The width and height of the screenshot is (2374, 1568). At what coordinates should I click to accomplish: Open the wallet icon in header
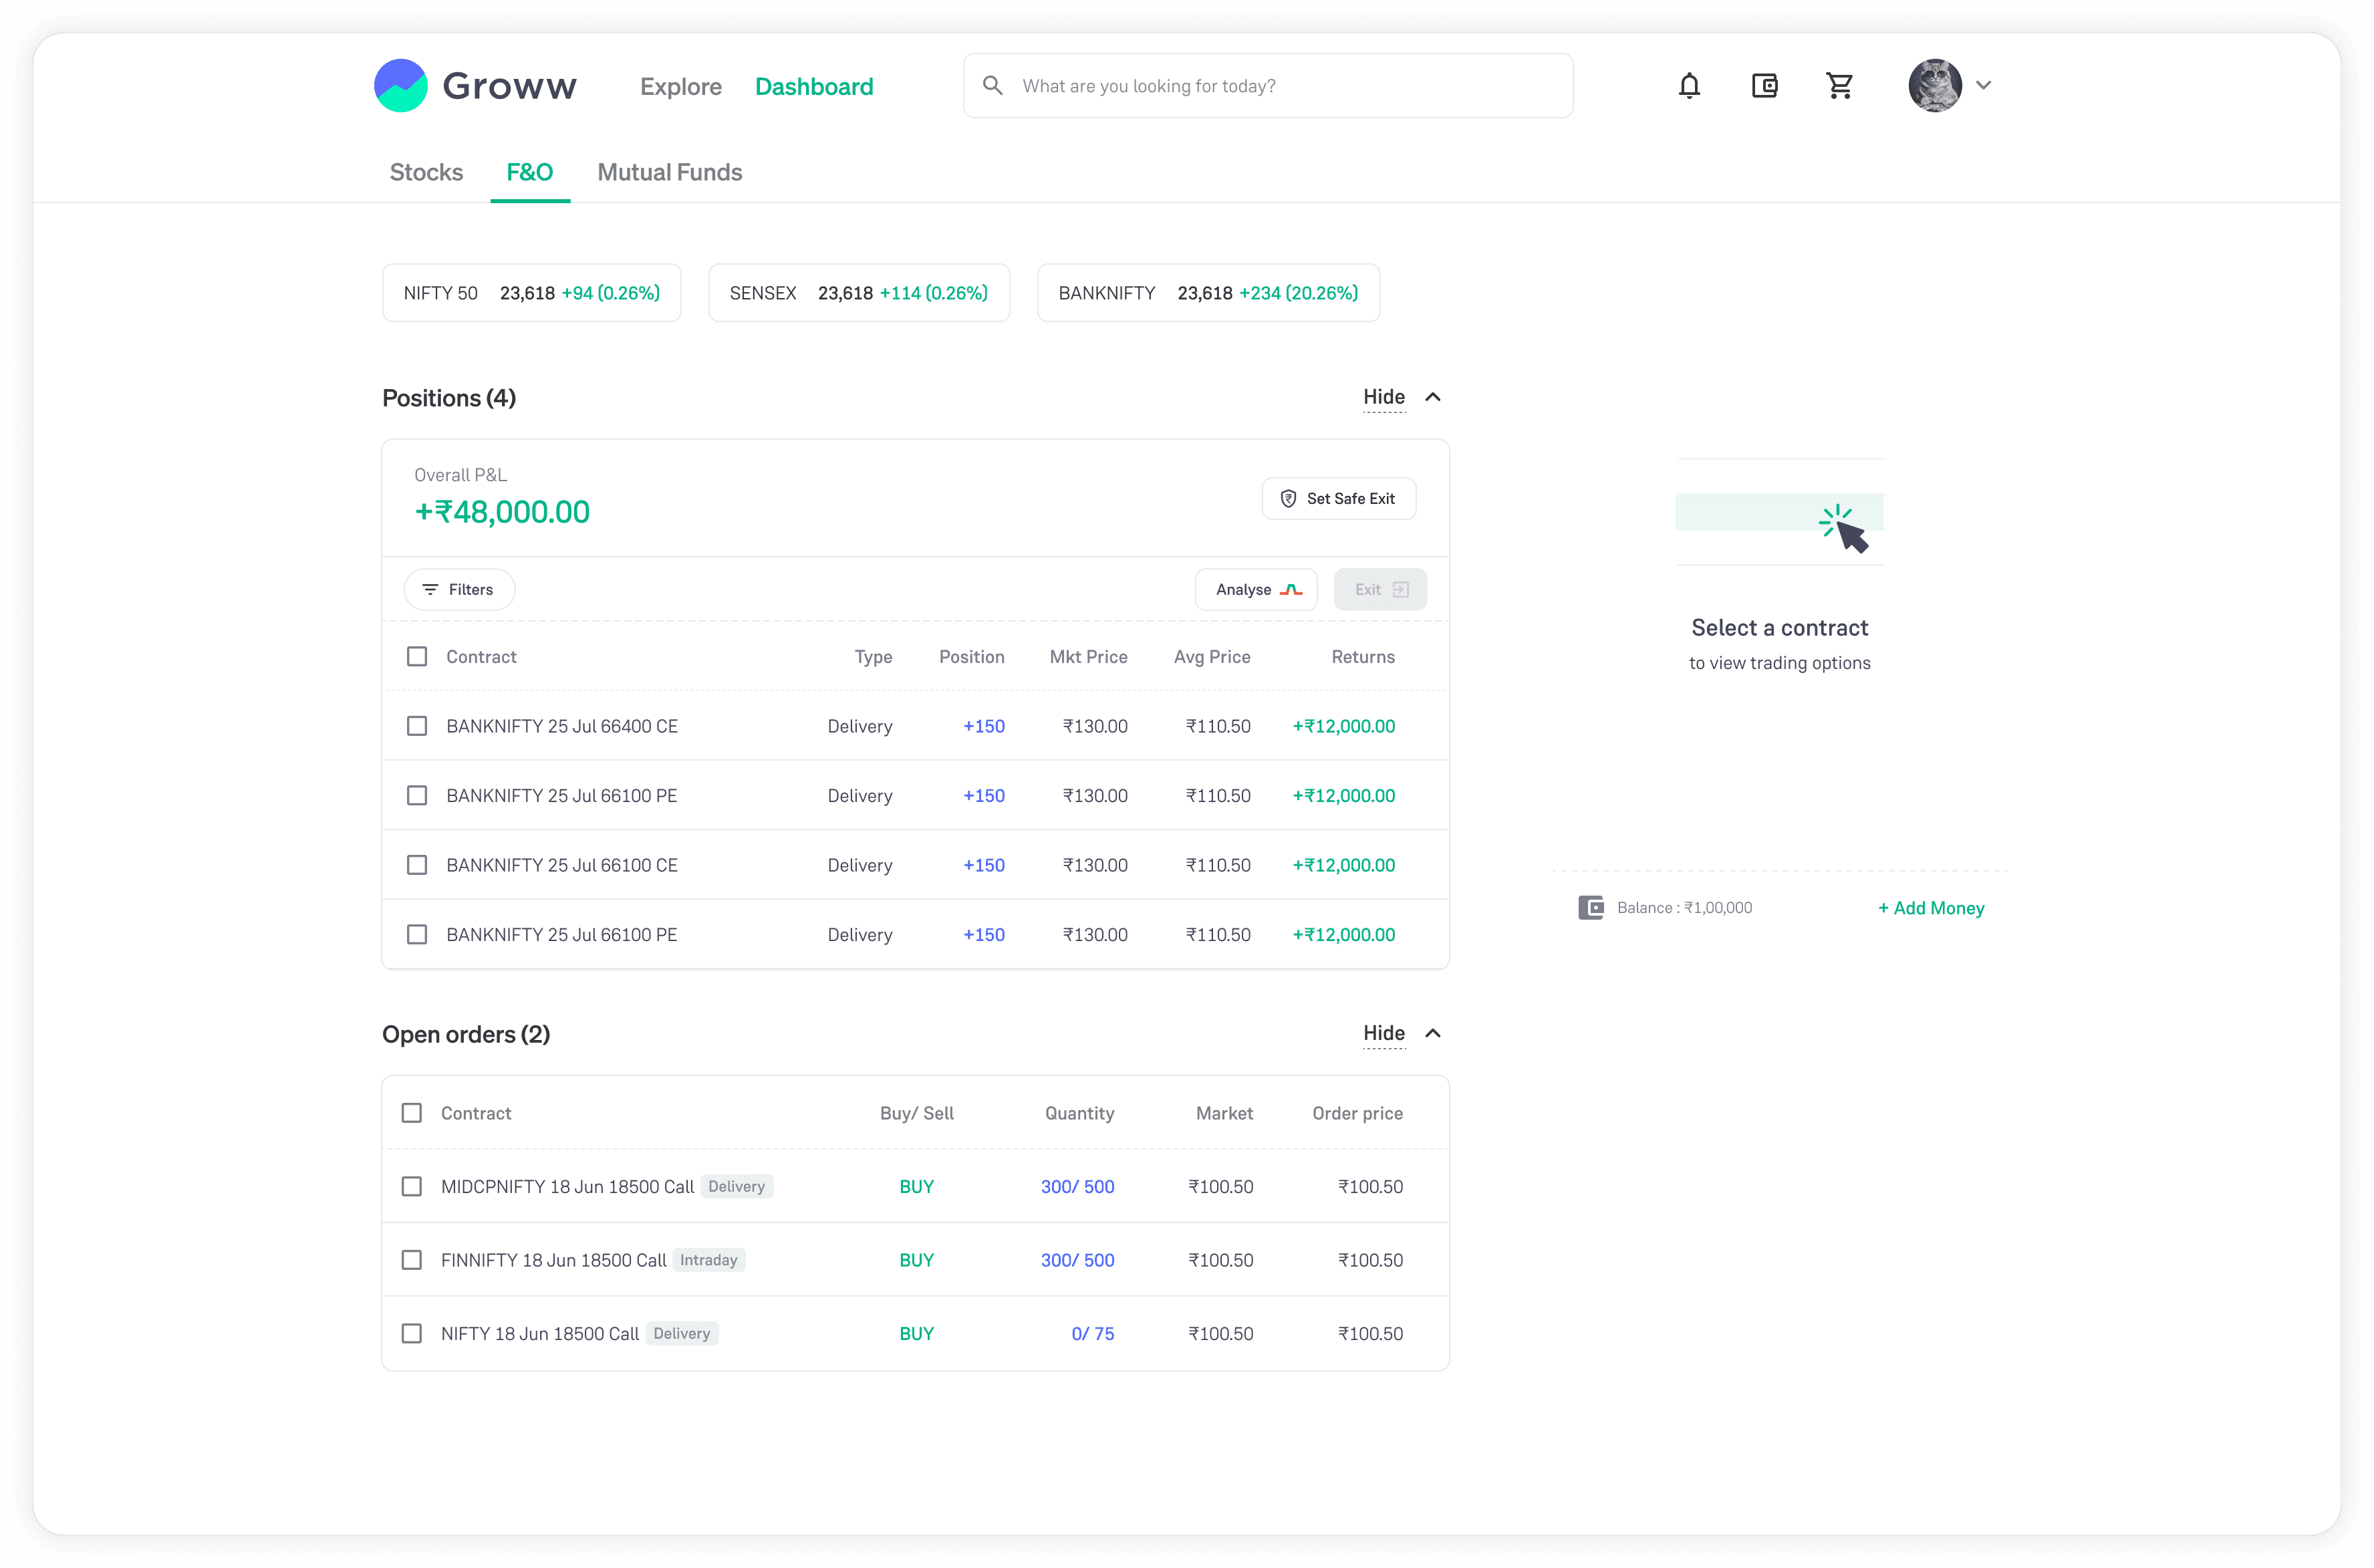point(1764,86)
